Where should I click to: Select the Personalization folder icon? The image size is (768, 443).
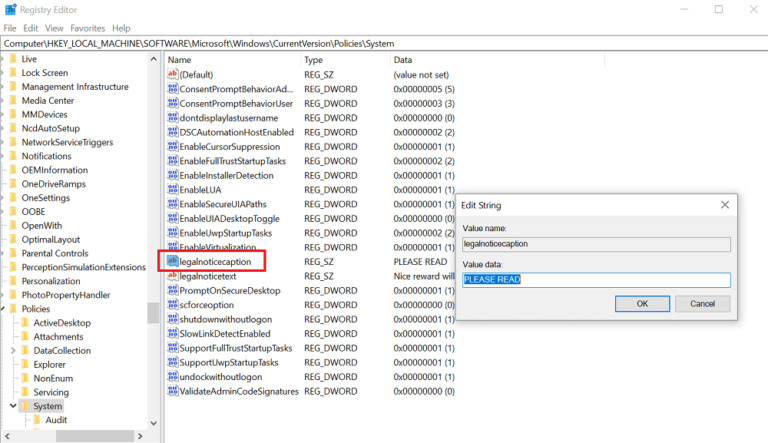pos(13,282)
